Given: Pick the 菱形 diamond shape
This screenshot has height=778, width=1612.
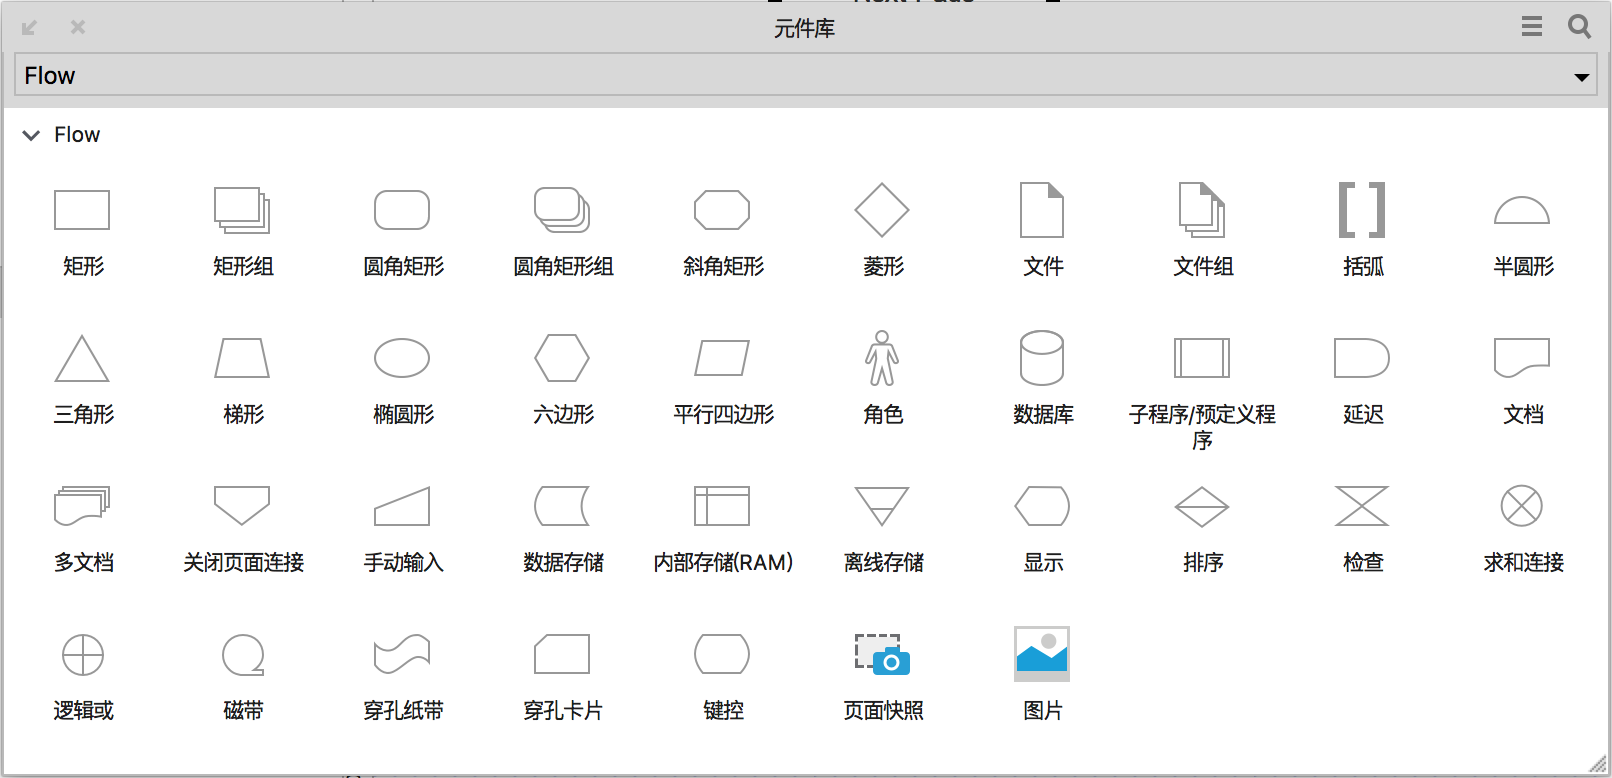Looking at the screenshot, I should pos(882,210).
